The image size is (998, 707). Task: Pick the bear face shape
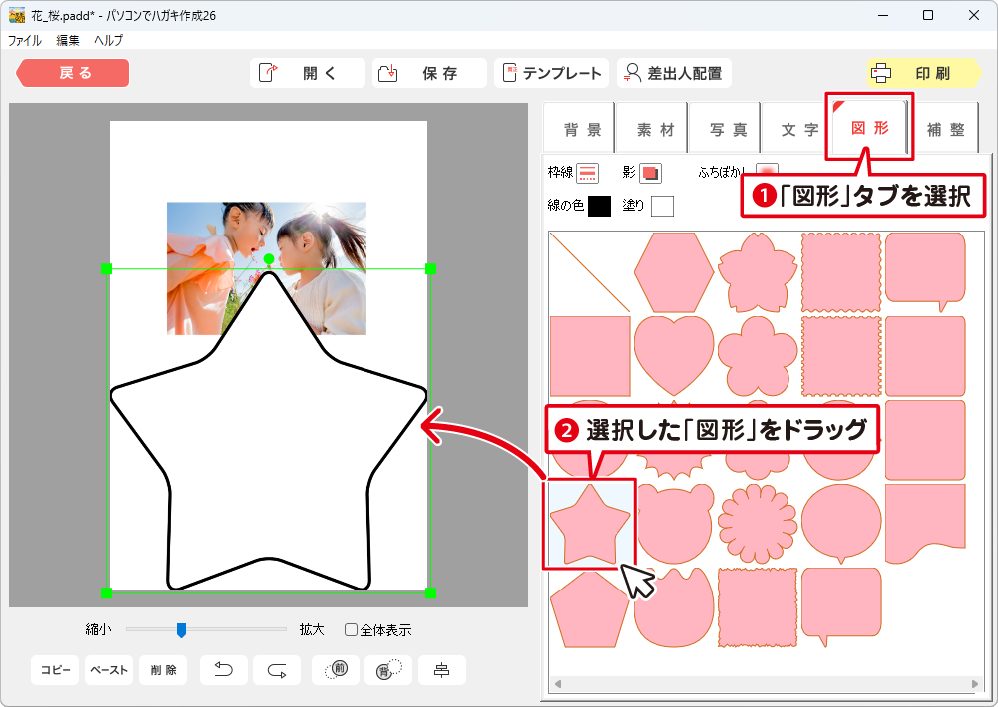point(674,522)
